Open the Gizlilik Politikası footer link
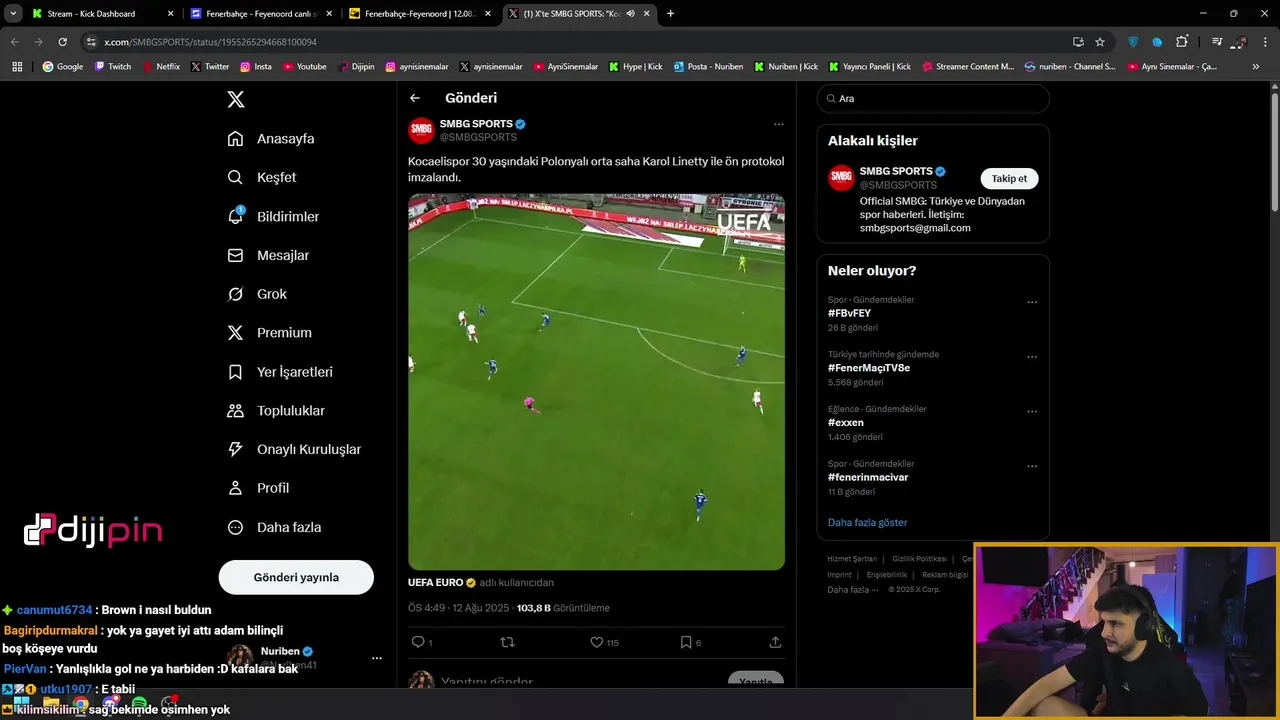Viewport: 1280px width, 720px height. click(919, 559)
